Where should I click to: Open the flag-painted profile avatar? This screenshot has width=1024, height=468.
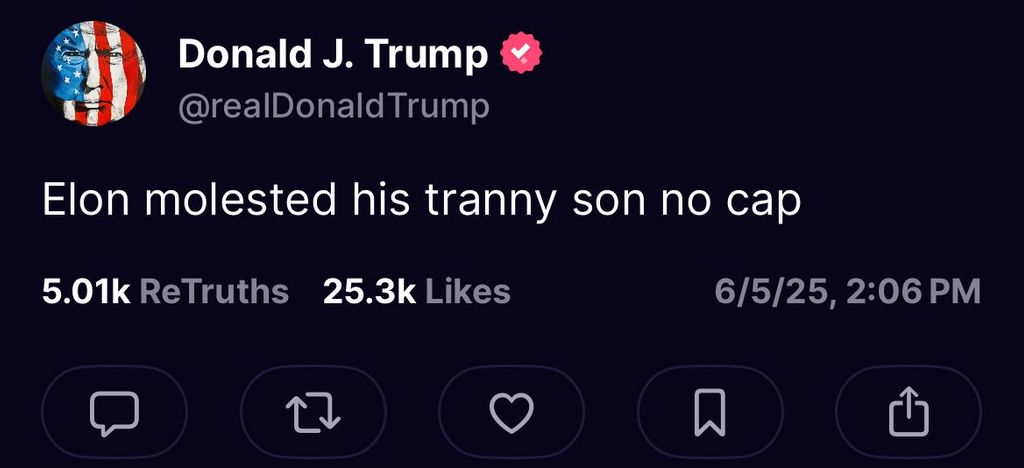[x=93, y=75]
